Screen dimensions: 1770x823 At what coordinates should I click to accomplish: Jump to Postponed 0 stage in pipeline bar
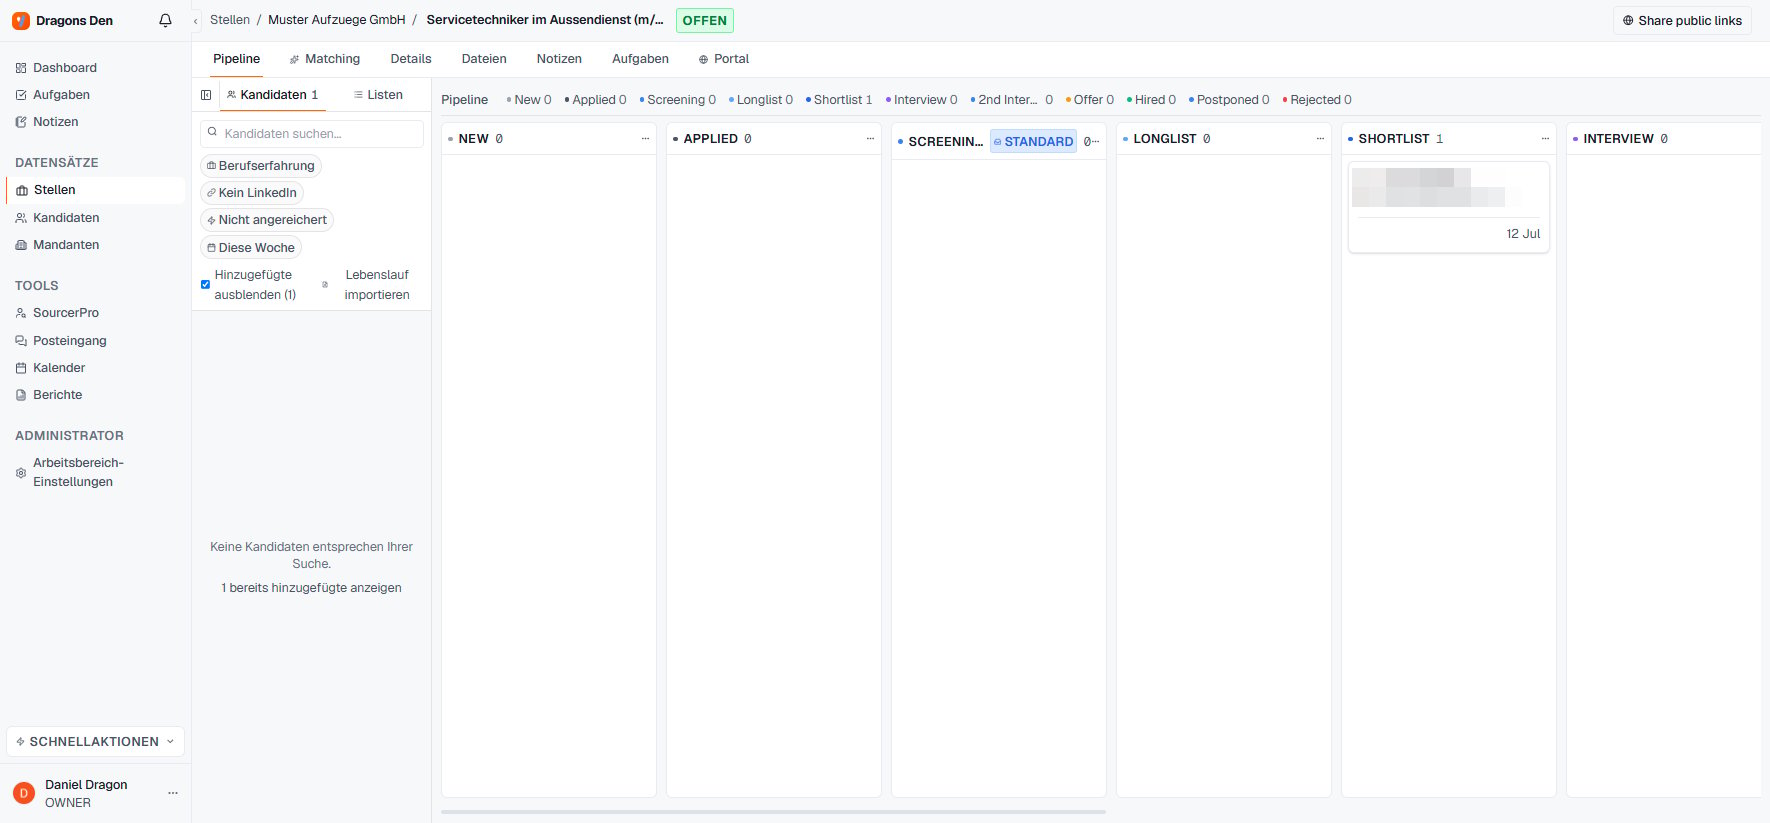(x=1229, y=100)
